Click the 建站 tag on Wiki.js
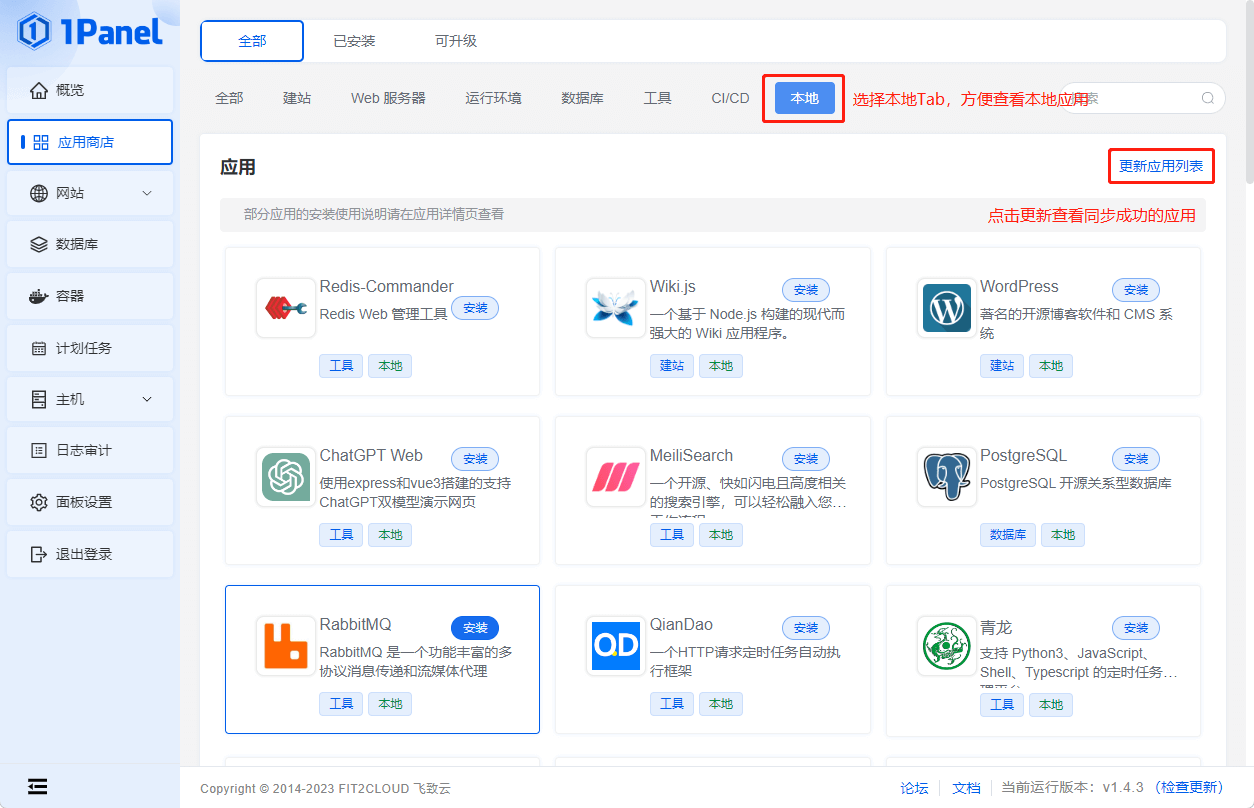This screenshot has height=808, width=1254. pos(672,366)
